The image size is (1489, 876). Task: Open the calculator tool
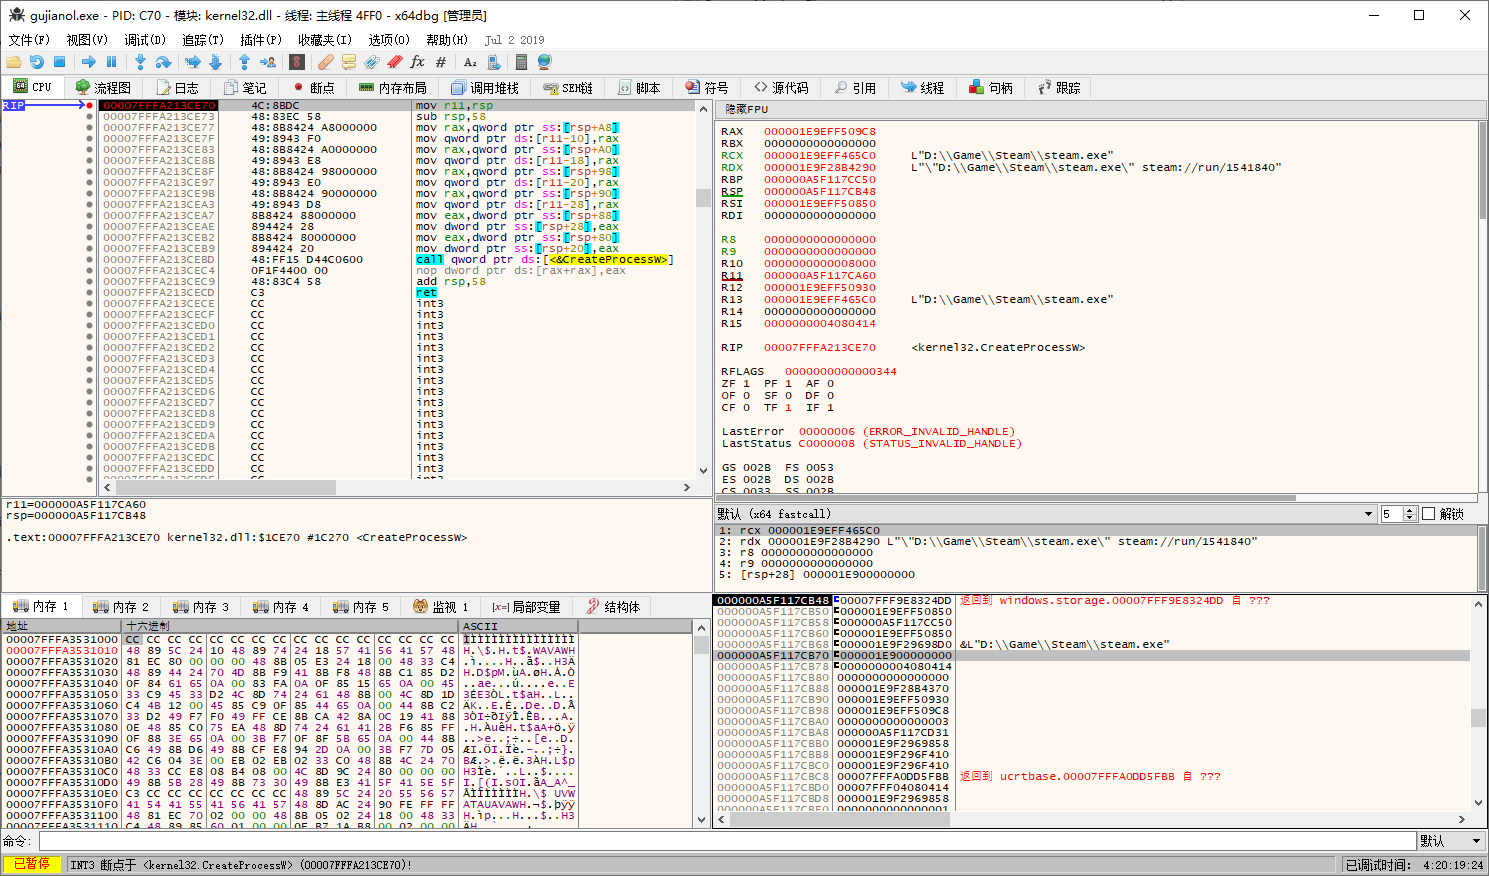(x=521, y=62)
